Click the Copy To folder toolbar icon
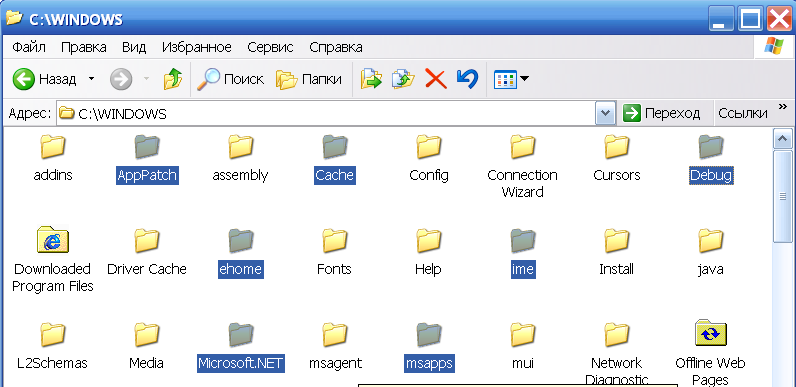The height and width of the screenshot is (387, 796). tap(403, 79)
